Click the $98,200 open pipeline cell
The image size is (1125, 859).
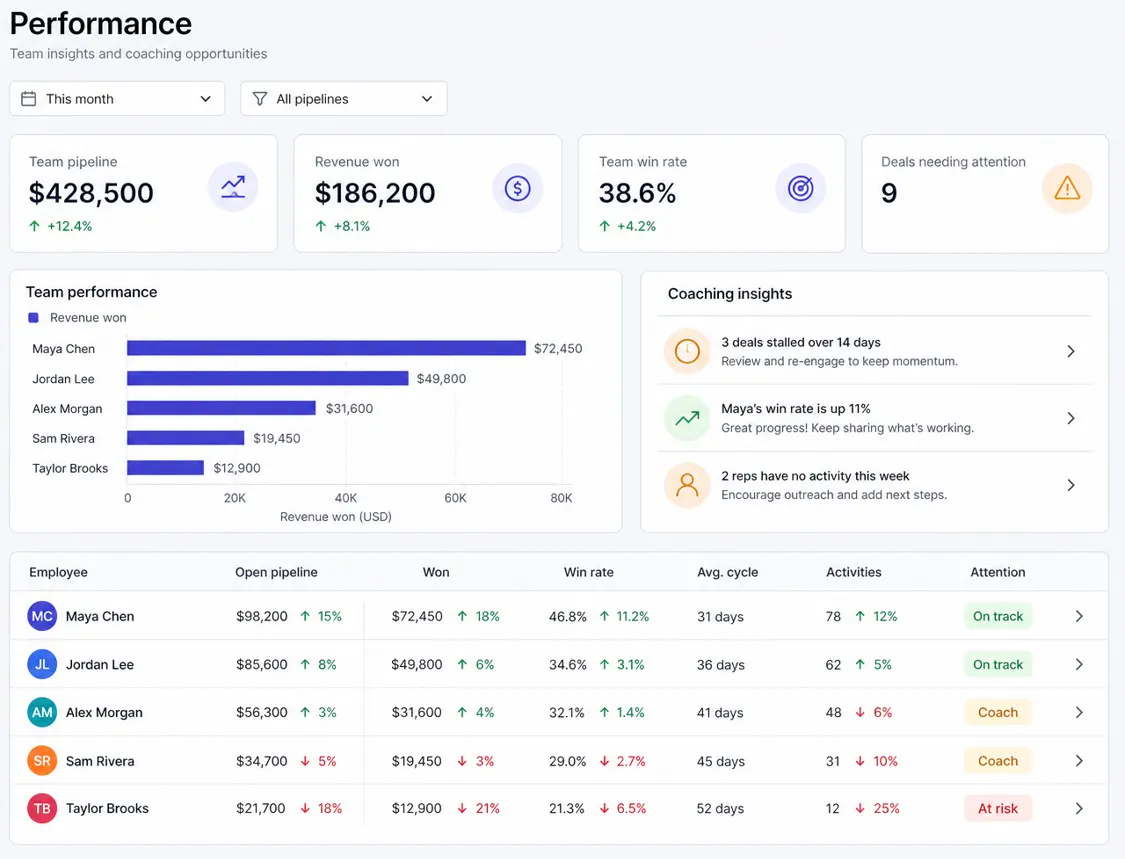click(x=262, y=616)
